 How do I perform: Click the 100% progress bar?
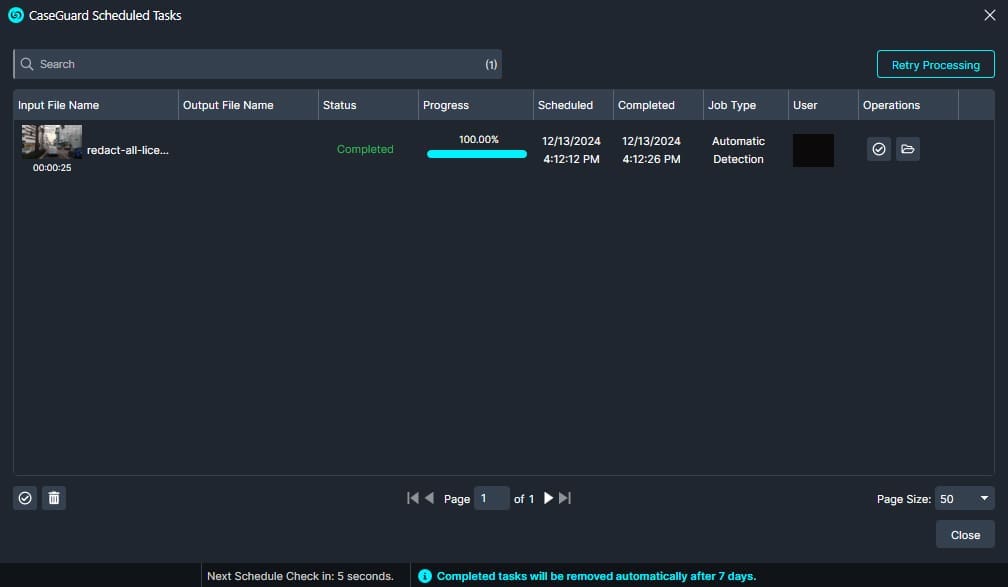click(476, 153)
